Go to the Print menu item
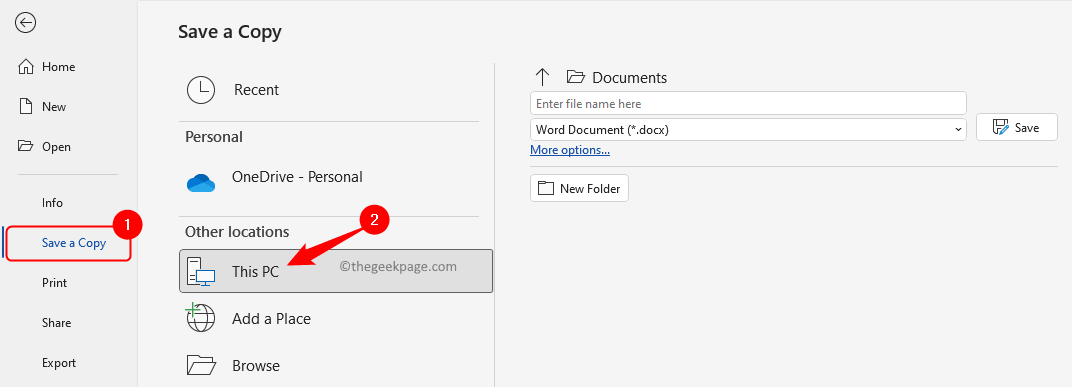1072x387 pixels. [55, 283]
